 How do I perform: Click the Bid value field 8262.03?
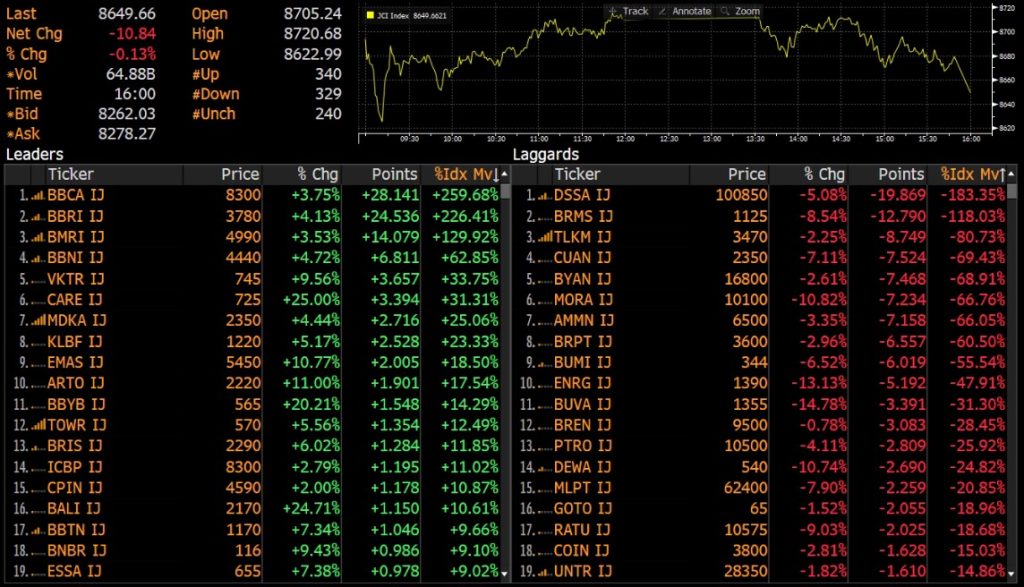(127, 114)
